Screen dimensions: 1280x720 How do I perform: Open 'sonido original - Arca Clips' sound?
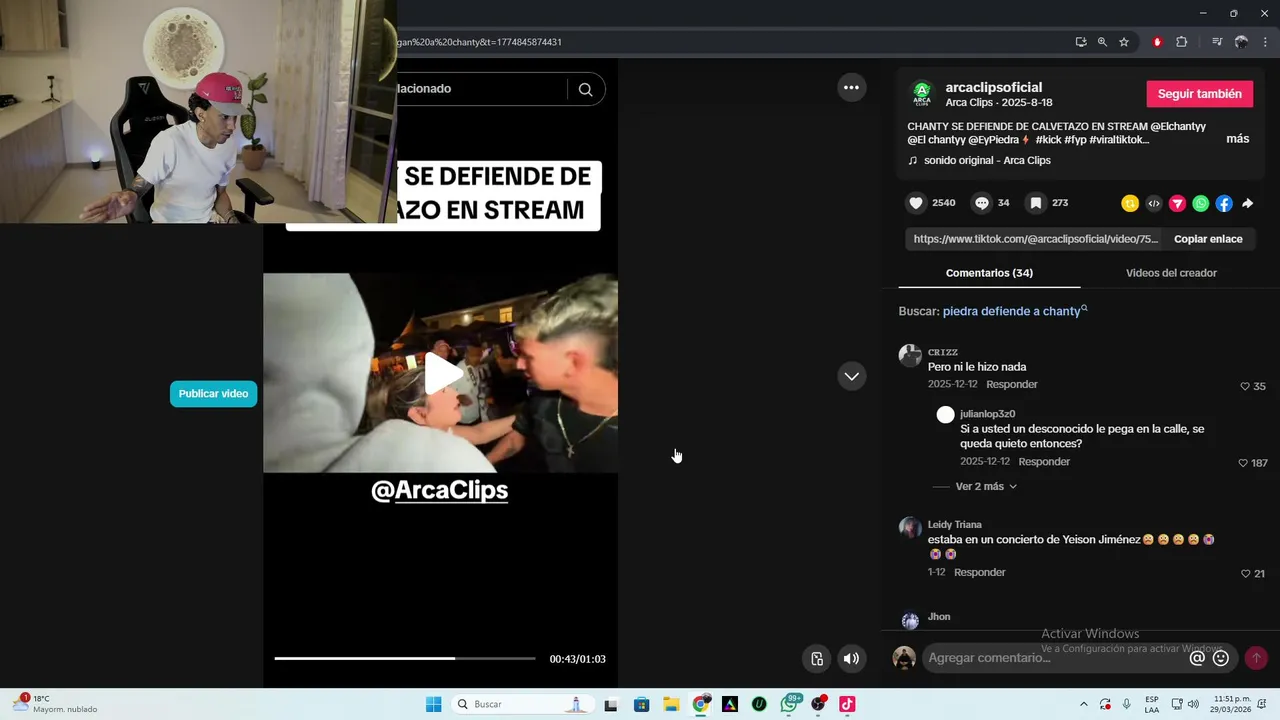(x=987, y=160)
